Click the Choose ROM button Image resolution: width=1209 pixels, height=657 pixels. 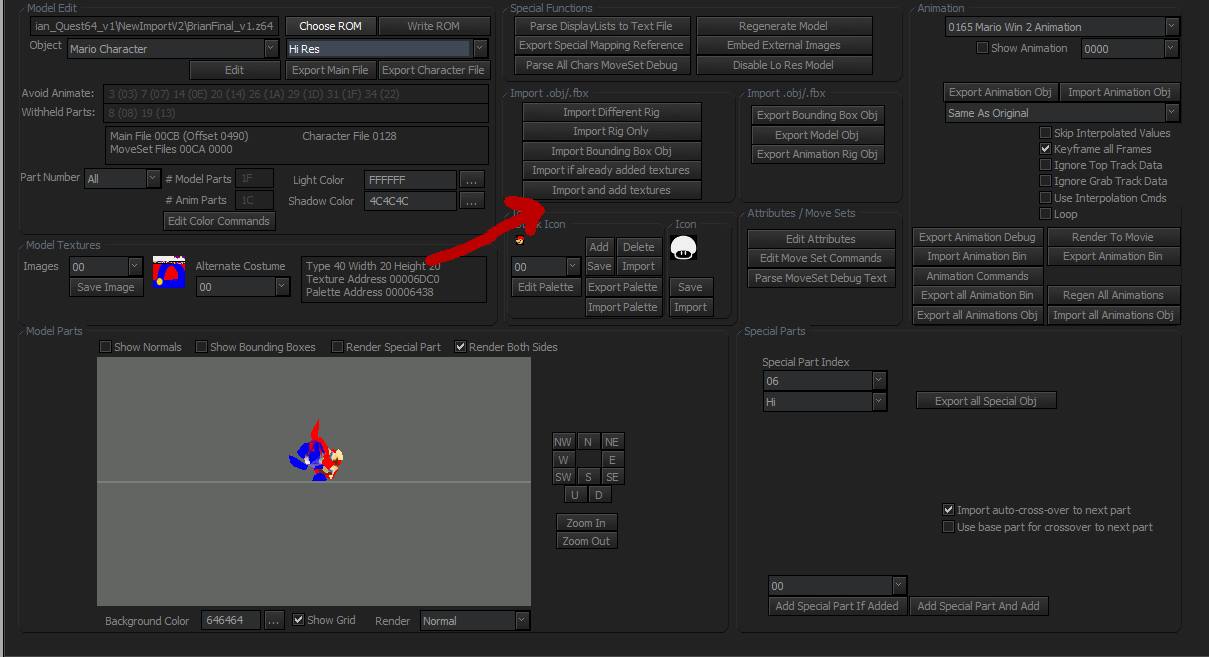tap(330, 26)
